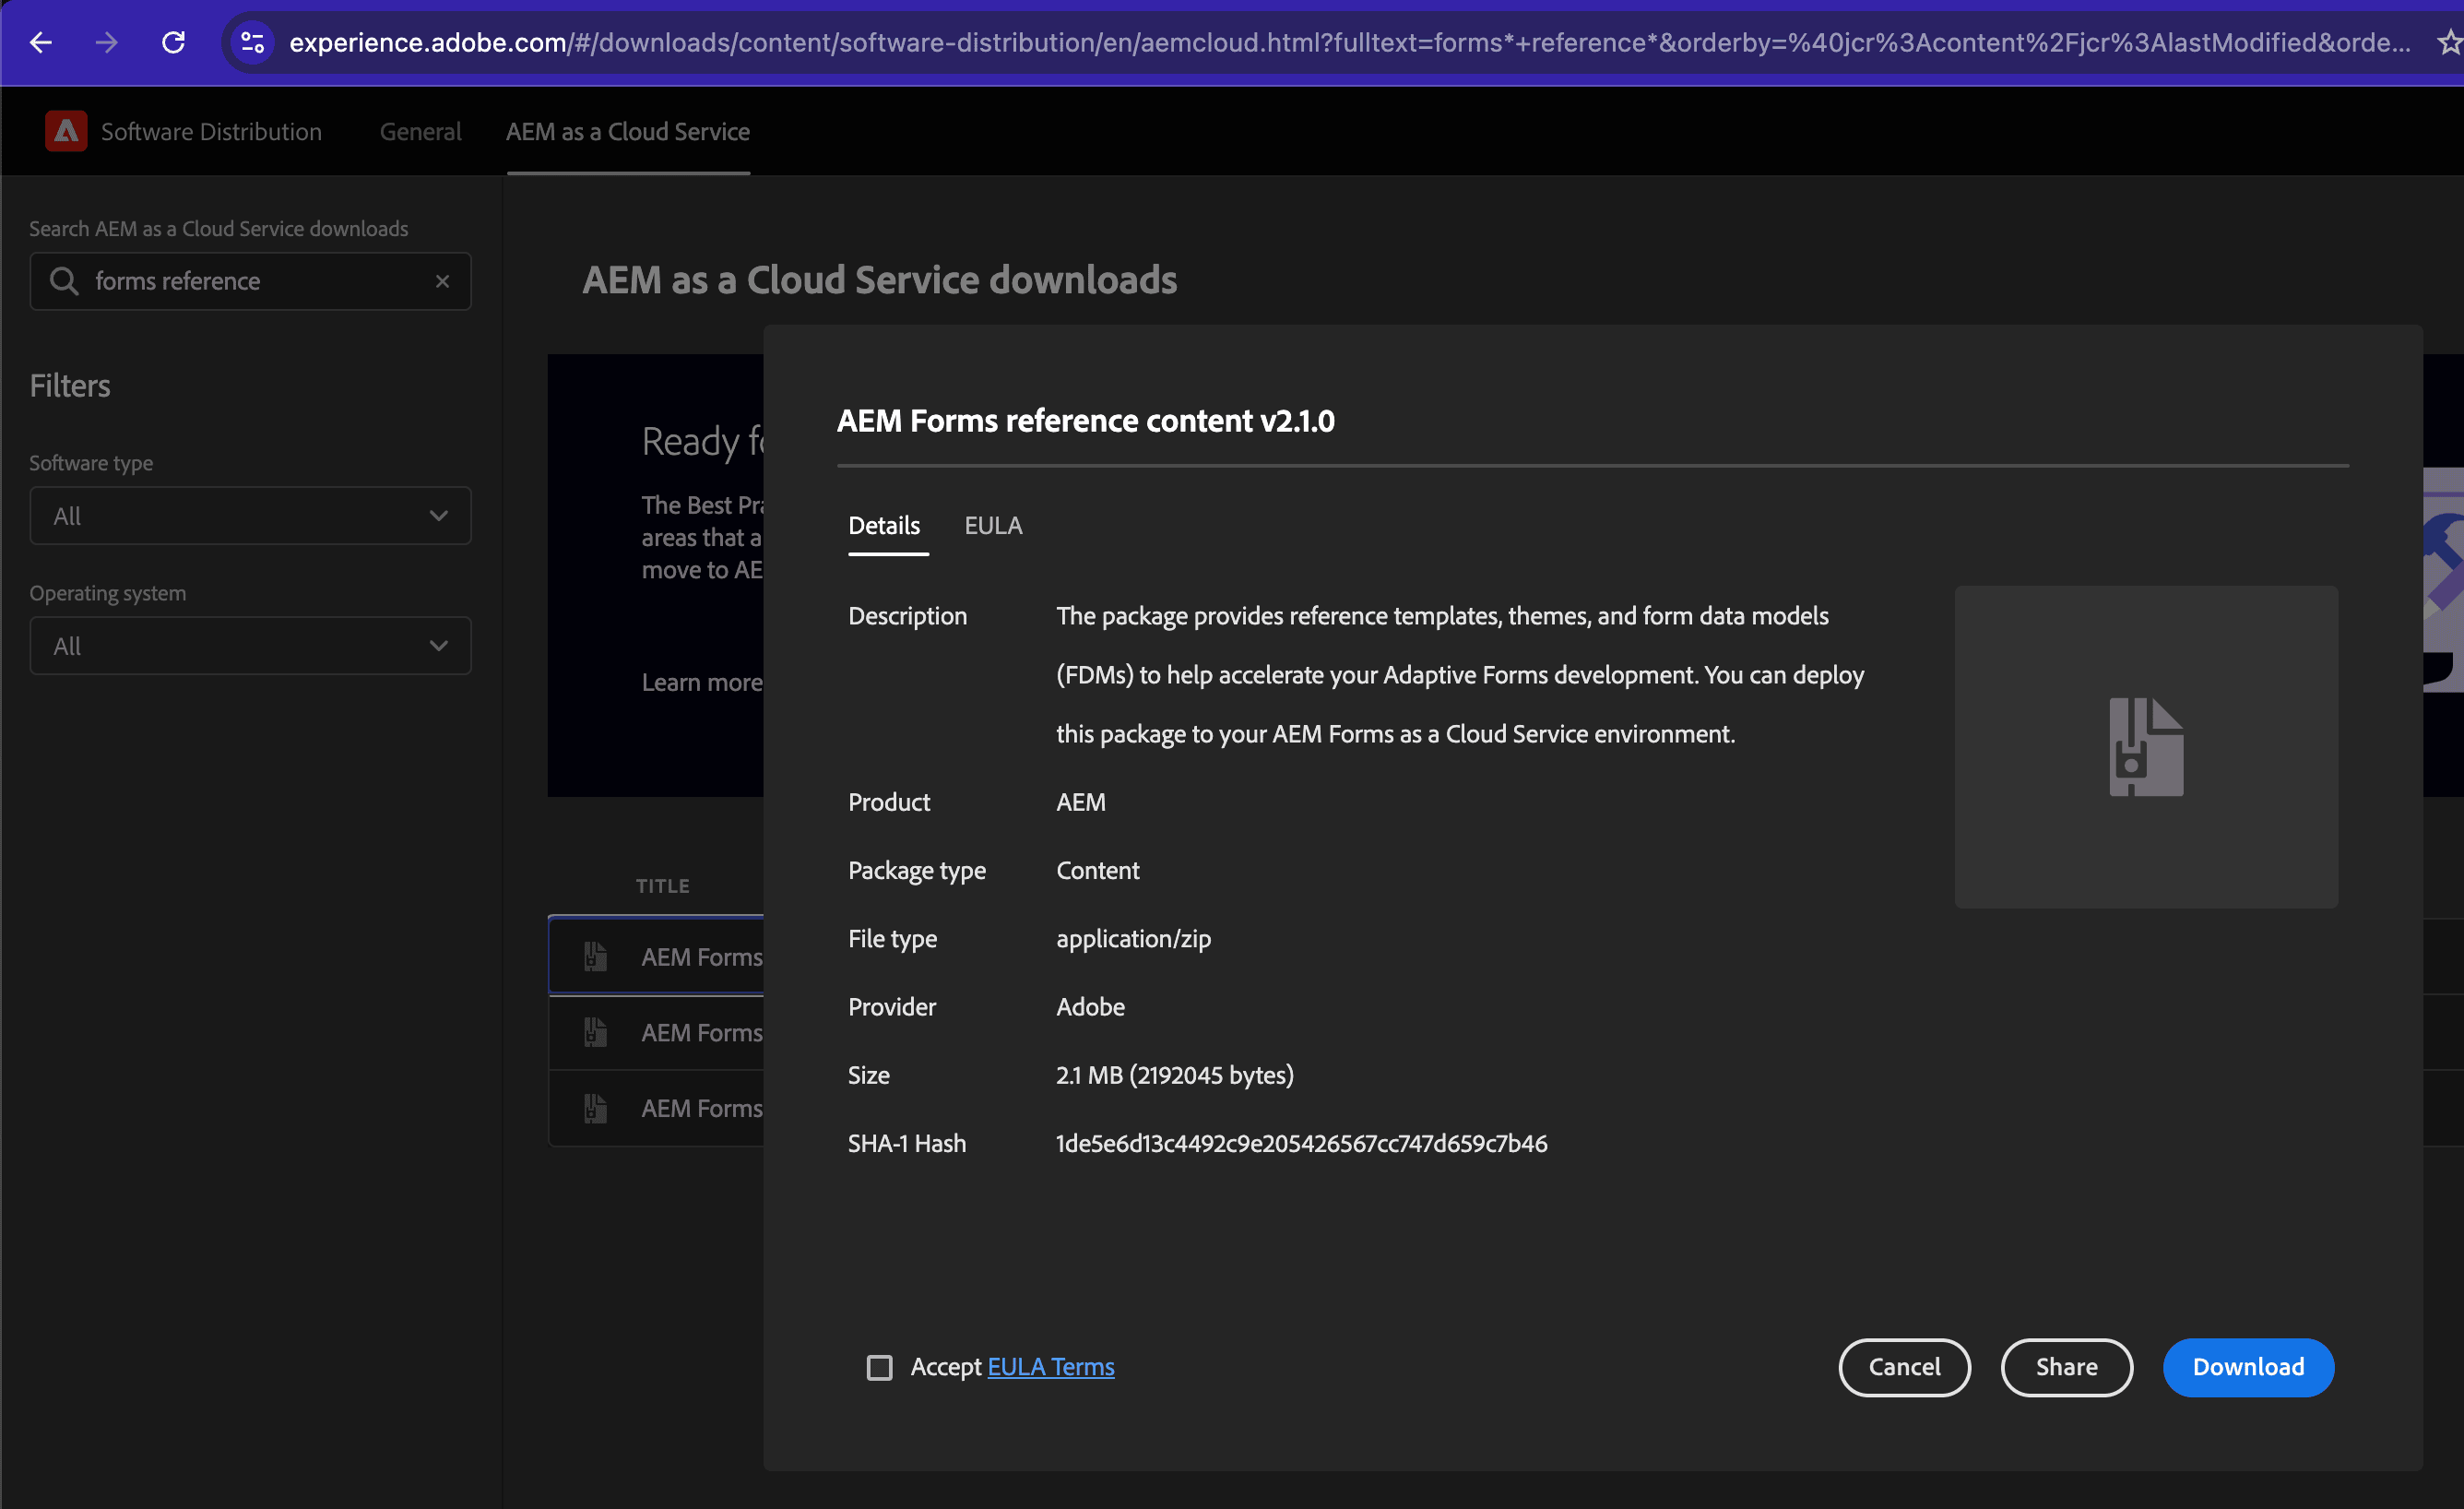Open site information icon in address bar
This screenshot has height=1509, width=2464.
pyautogui.click(x=252, y=42)
